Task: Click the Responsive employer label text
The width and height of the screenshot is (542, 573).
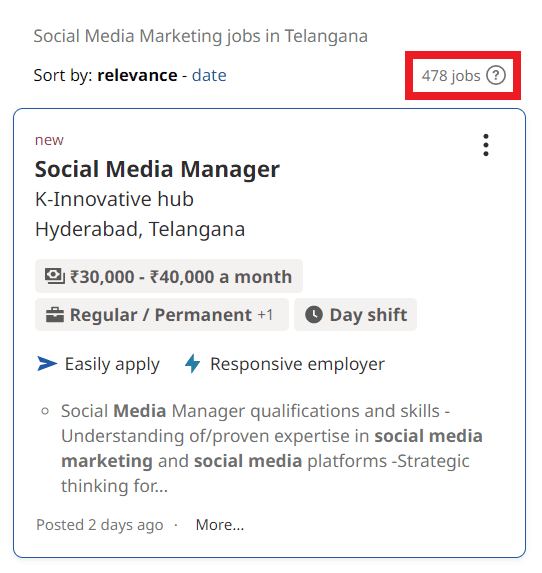Action: click(297, 364)
